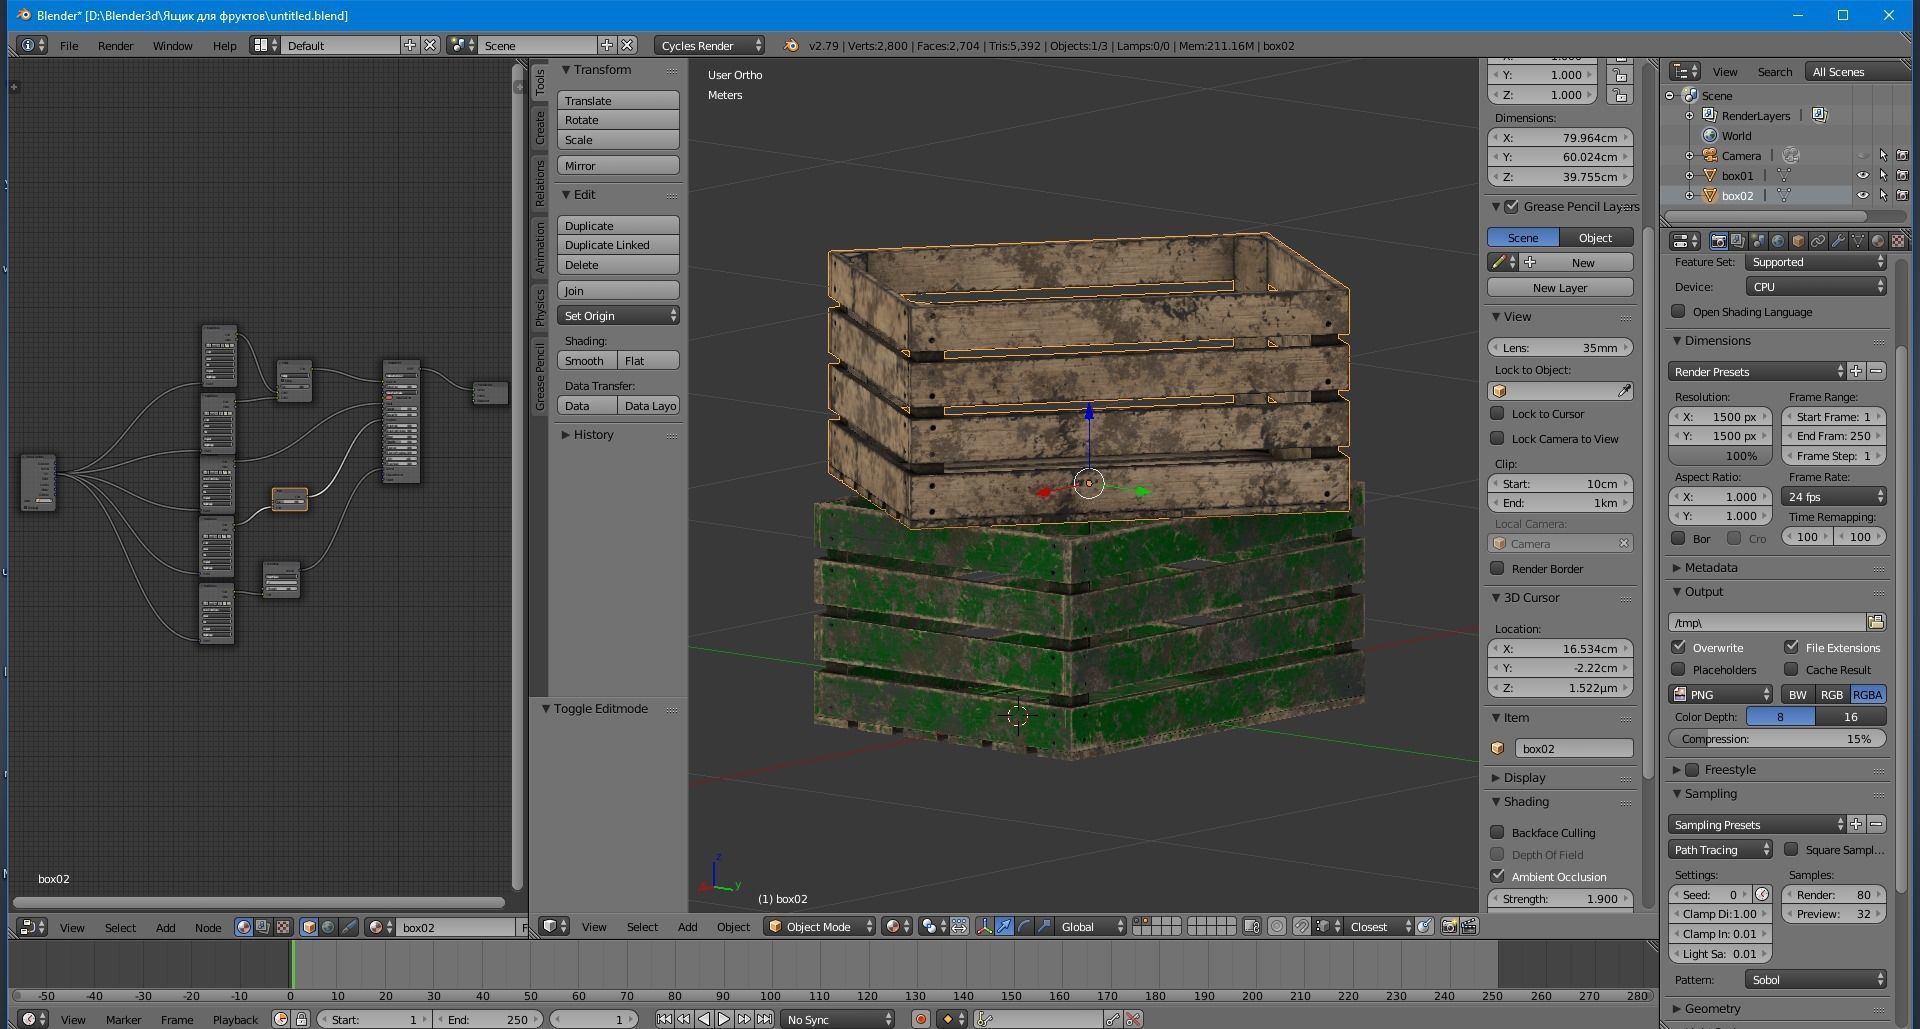This screenshot has height=1029, width=1920.
Task: Enable Placeholders checkbox
Action: point(1678,669)
